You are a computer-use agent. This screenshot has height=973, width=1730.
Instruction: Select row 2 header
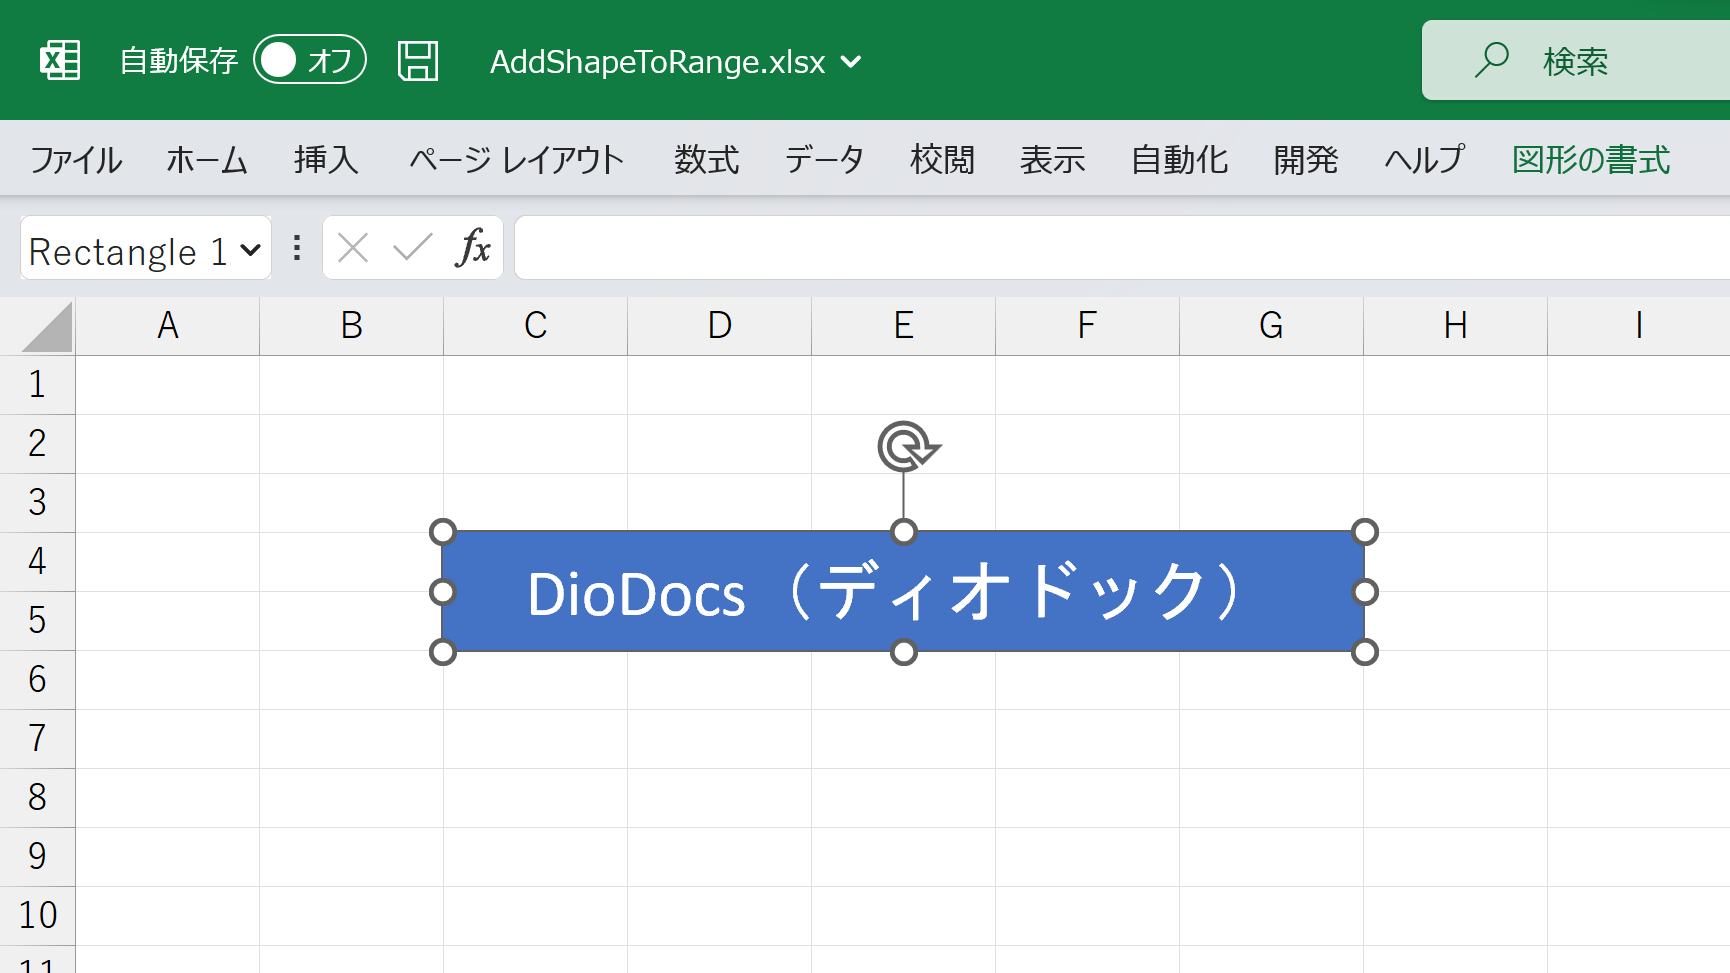[37, 444]
